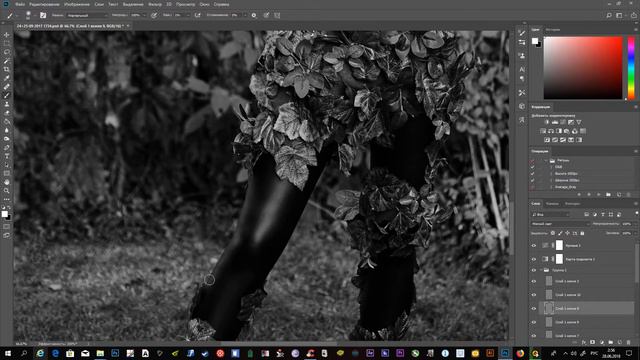Select the Hand tool
This screenshot has width=640, height=360.
click(x=7, y=182)
